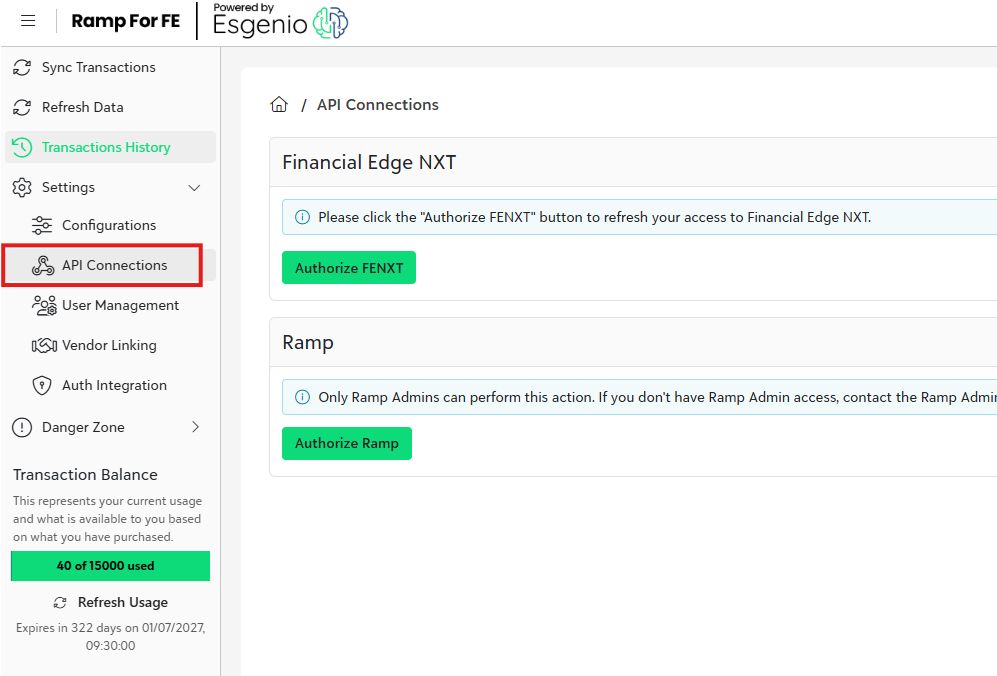Click the Danger Zone menu label
Screen dimensions: 997x676
coord(83,427)
